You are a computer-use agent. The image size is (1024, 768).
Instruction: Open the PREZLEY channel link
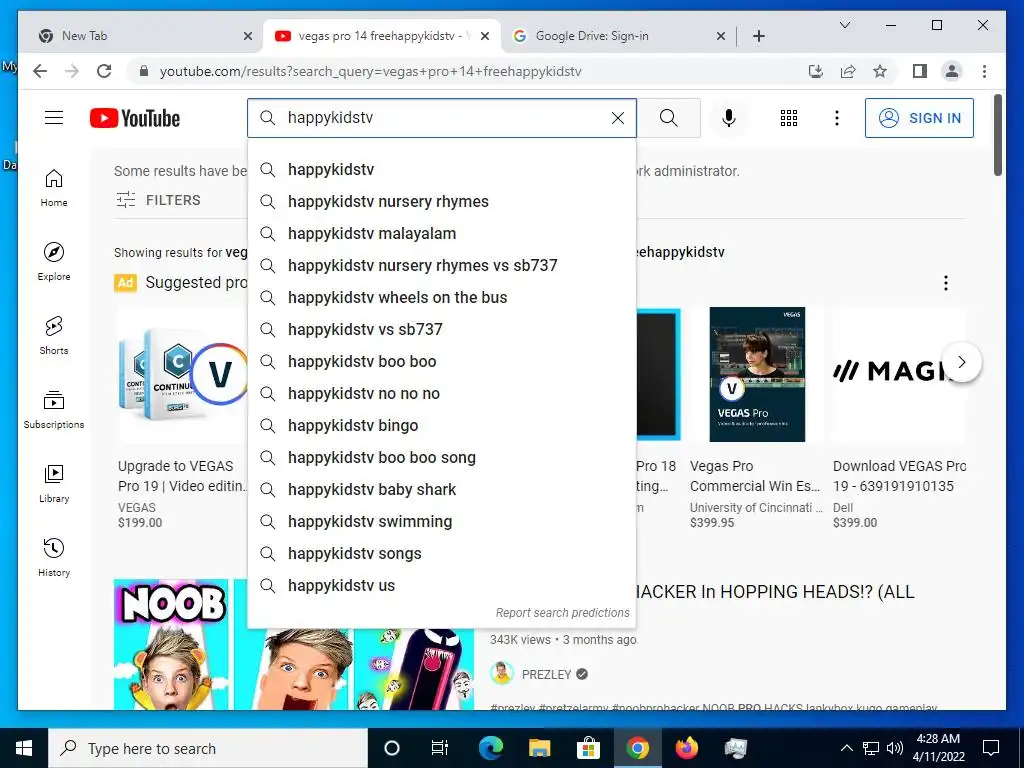546,674
